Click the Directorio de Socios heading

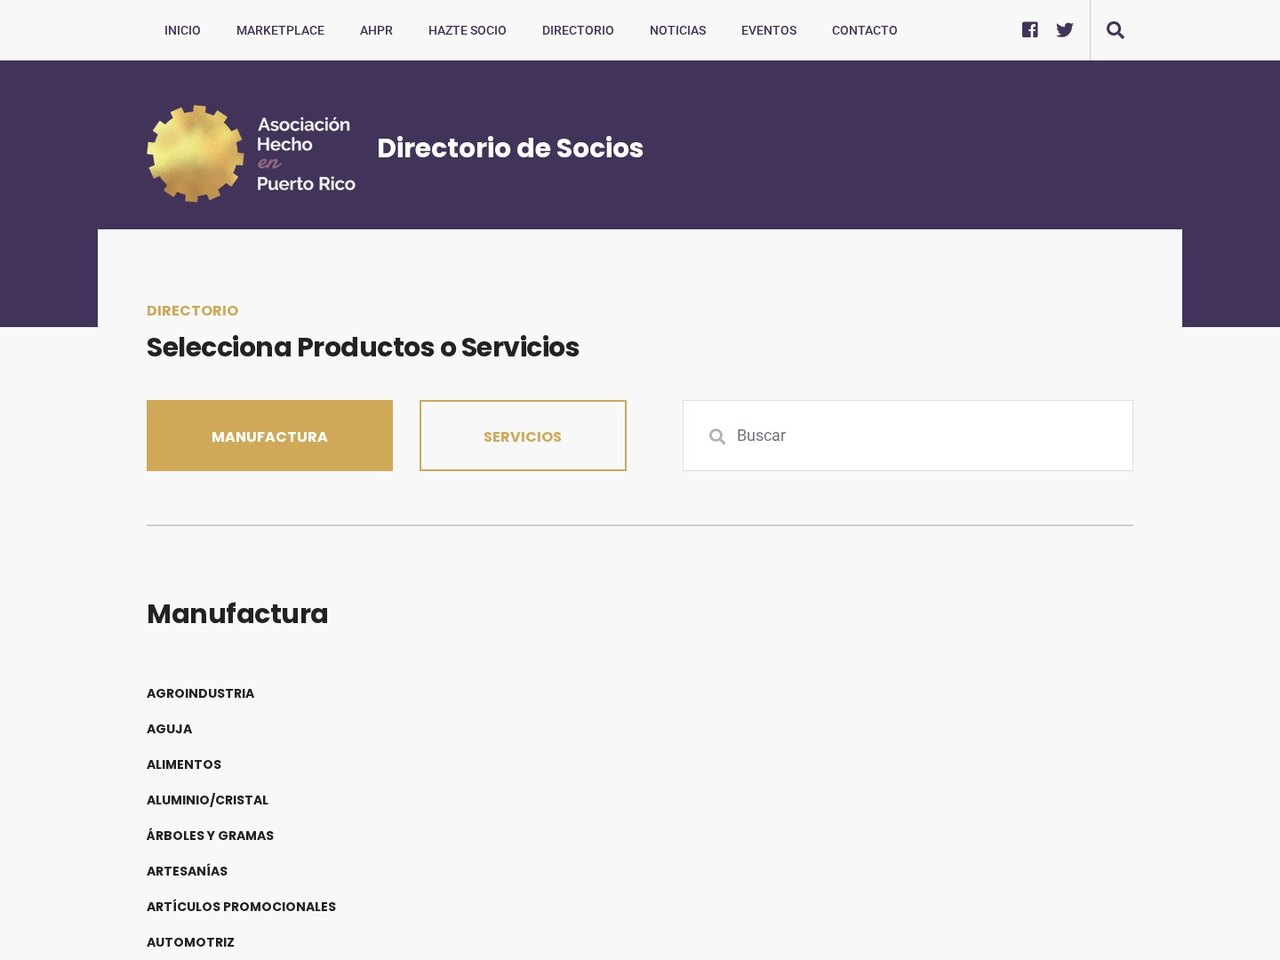(x=510, y=148)
